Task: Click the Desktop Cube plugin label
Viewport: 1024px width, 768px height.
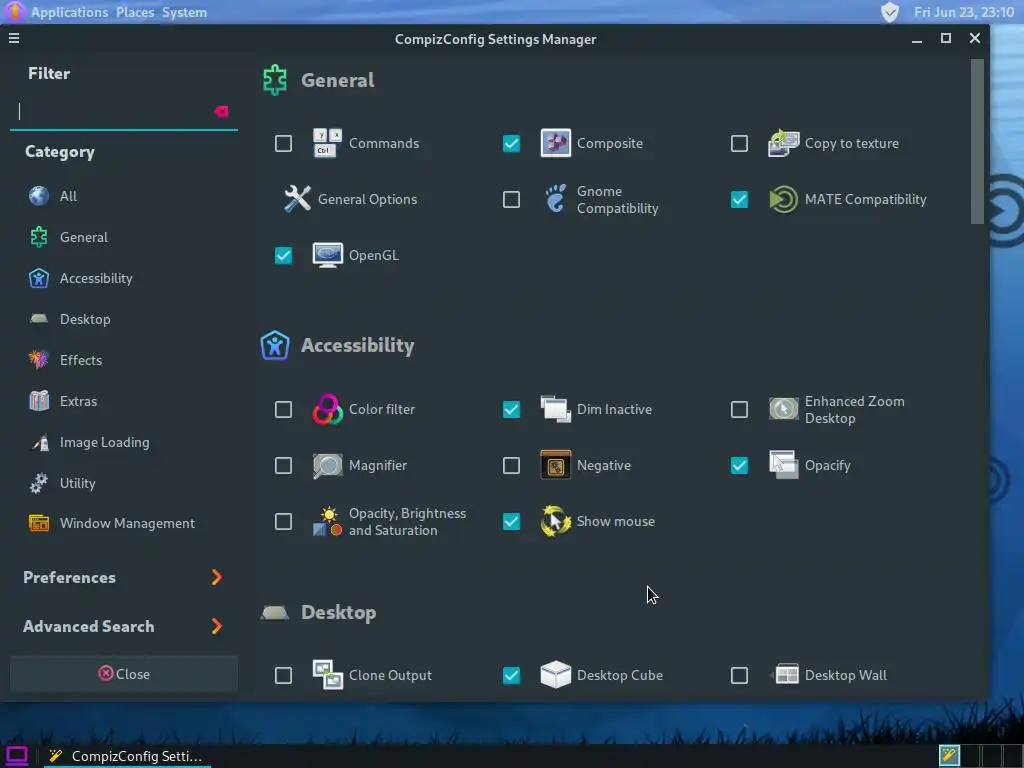Action: point(619,675)
